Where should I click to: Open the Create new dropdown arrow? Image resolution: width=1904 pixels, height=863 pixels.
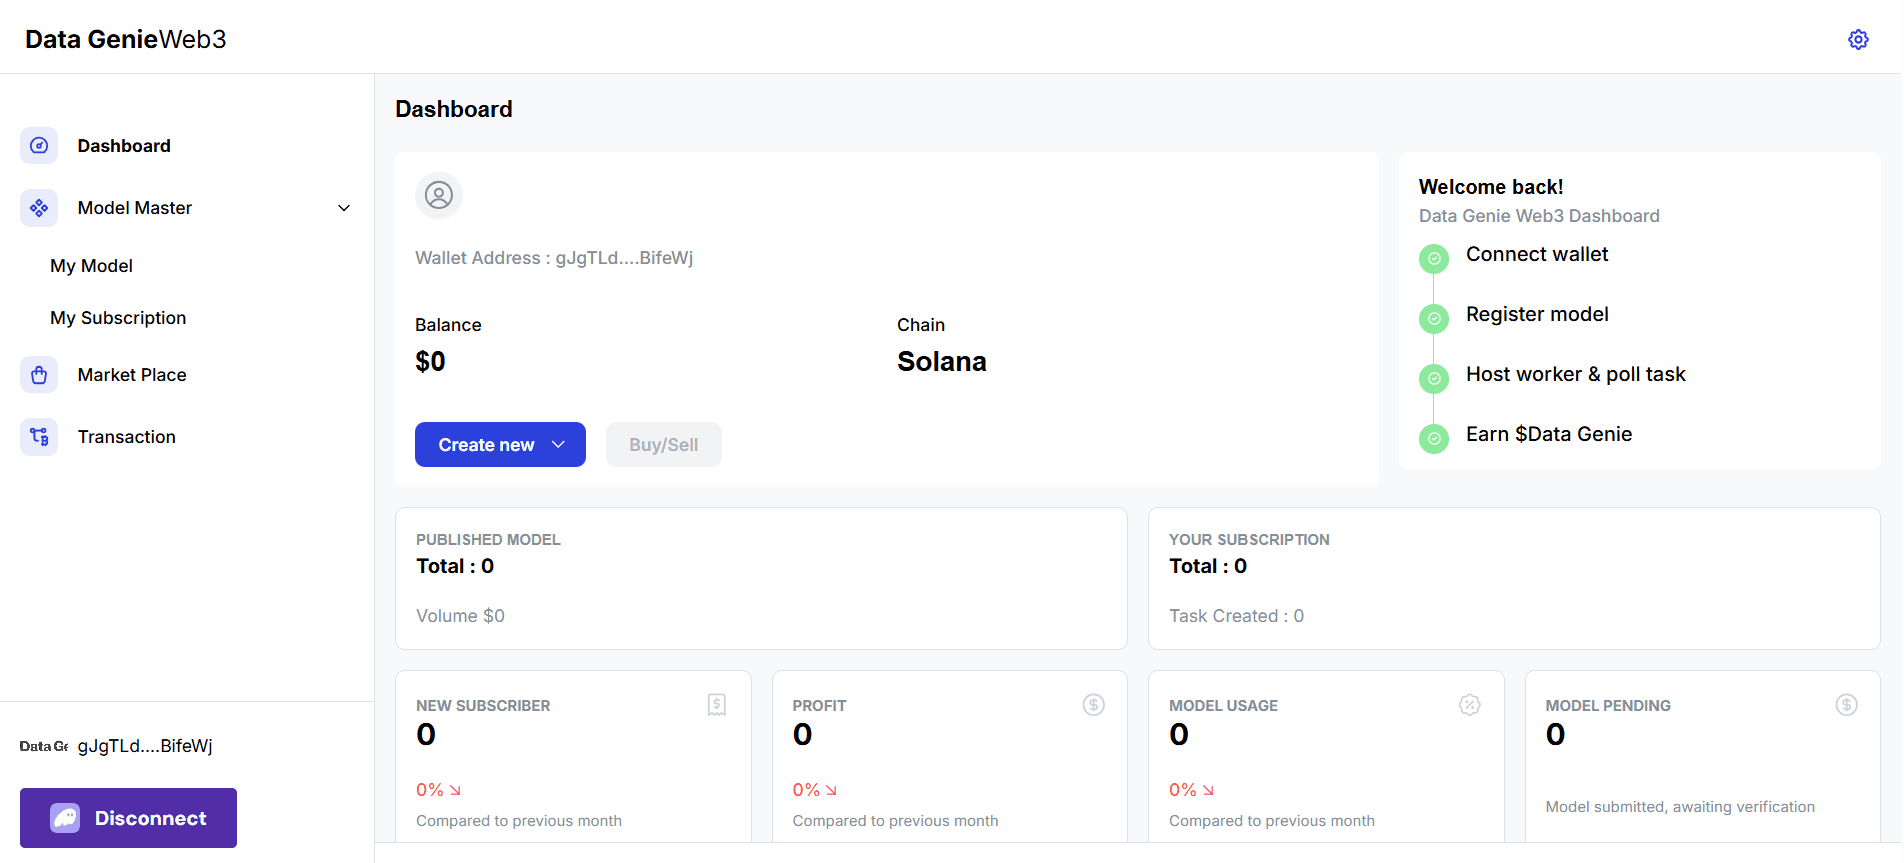559,444
